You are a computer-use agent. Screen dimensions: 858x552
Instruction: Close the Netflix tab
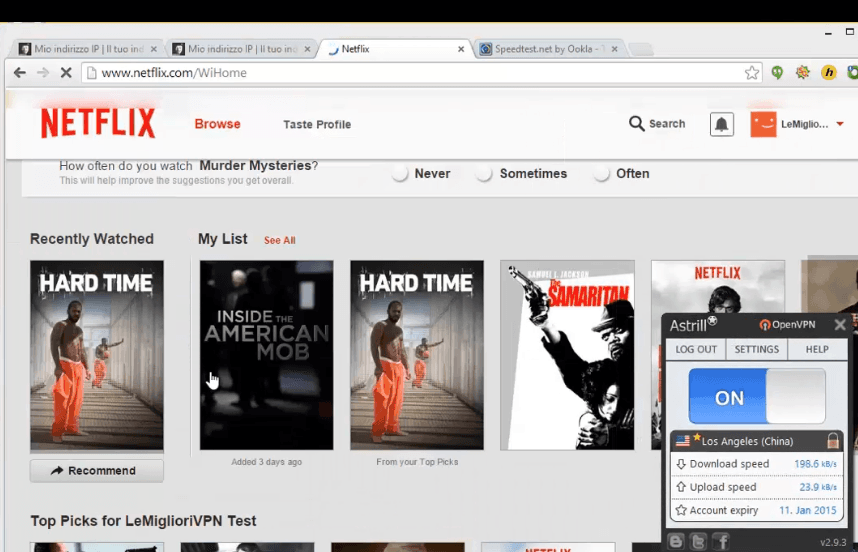[x=461, y=49]
